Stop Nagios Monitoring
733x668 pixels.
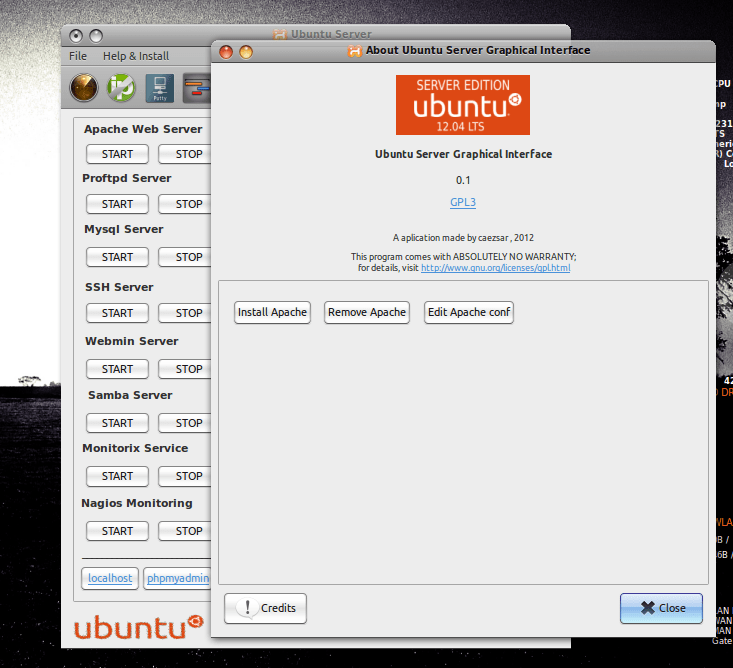click(185, 532)
